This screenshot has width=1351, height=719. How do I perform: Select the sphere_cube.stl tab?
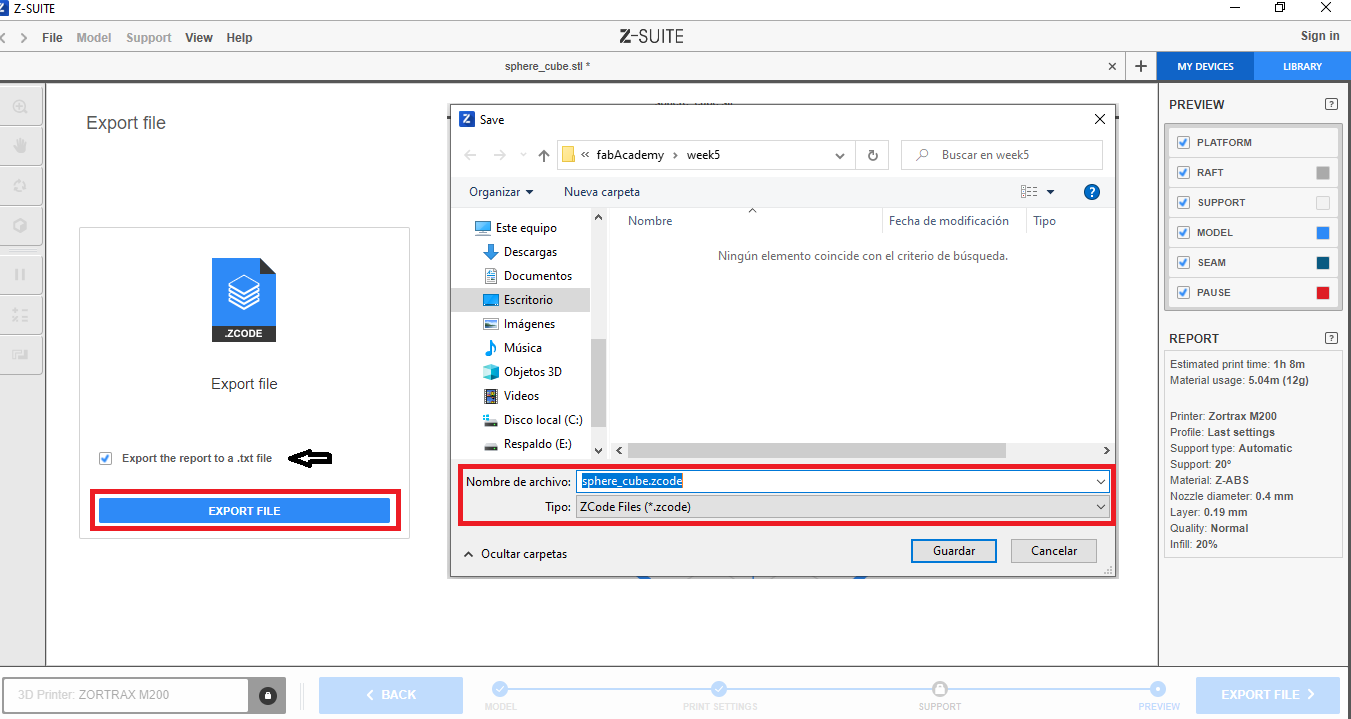coord(547,66)
